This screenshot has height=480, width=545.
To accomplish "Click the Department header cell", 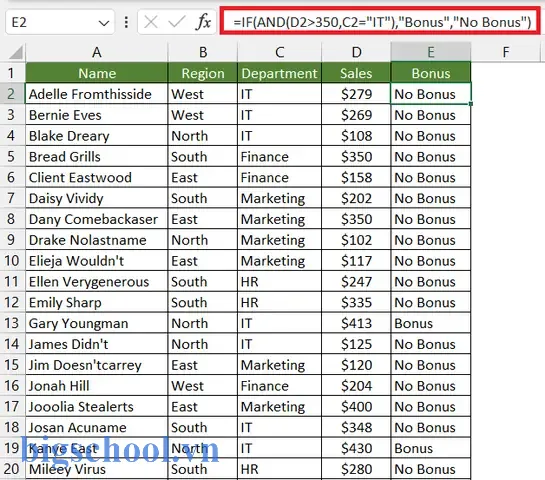I will [x=279, y=73].
